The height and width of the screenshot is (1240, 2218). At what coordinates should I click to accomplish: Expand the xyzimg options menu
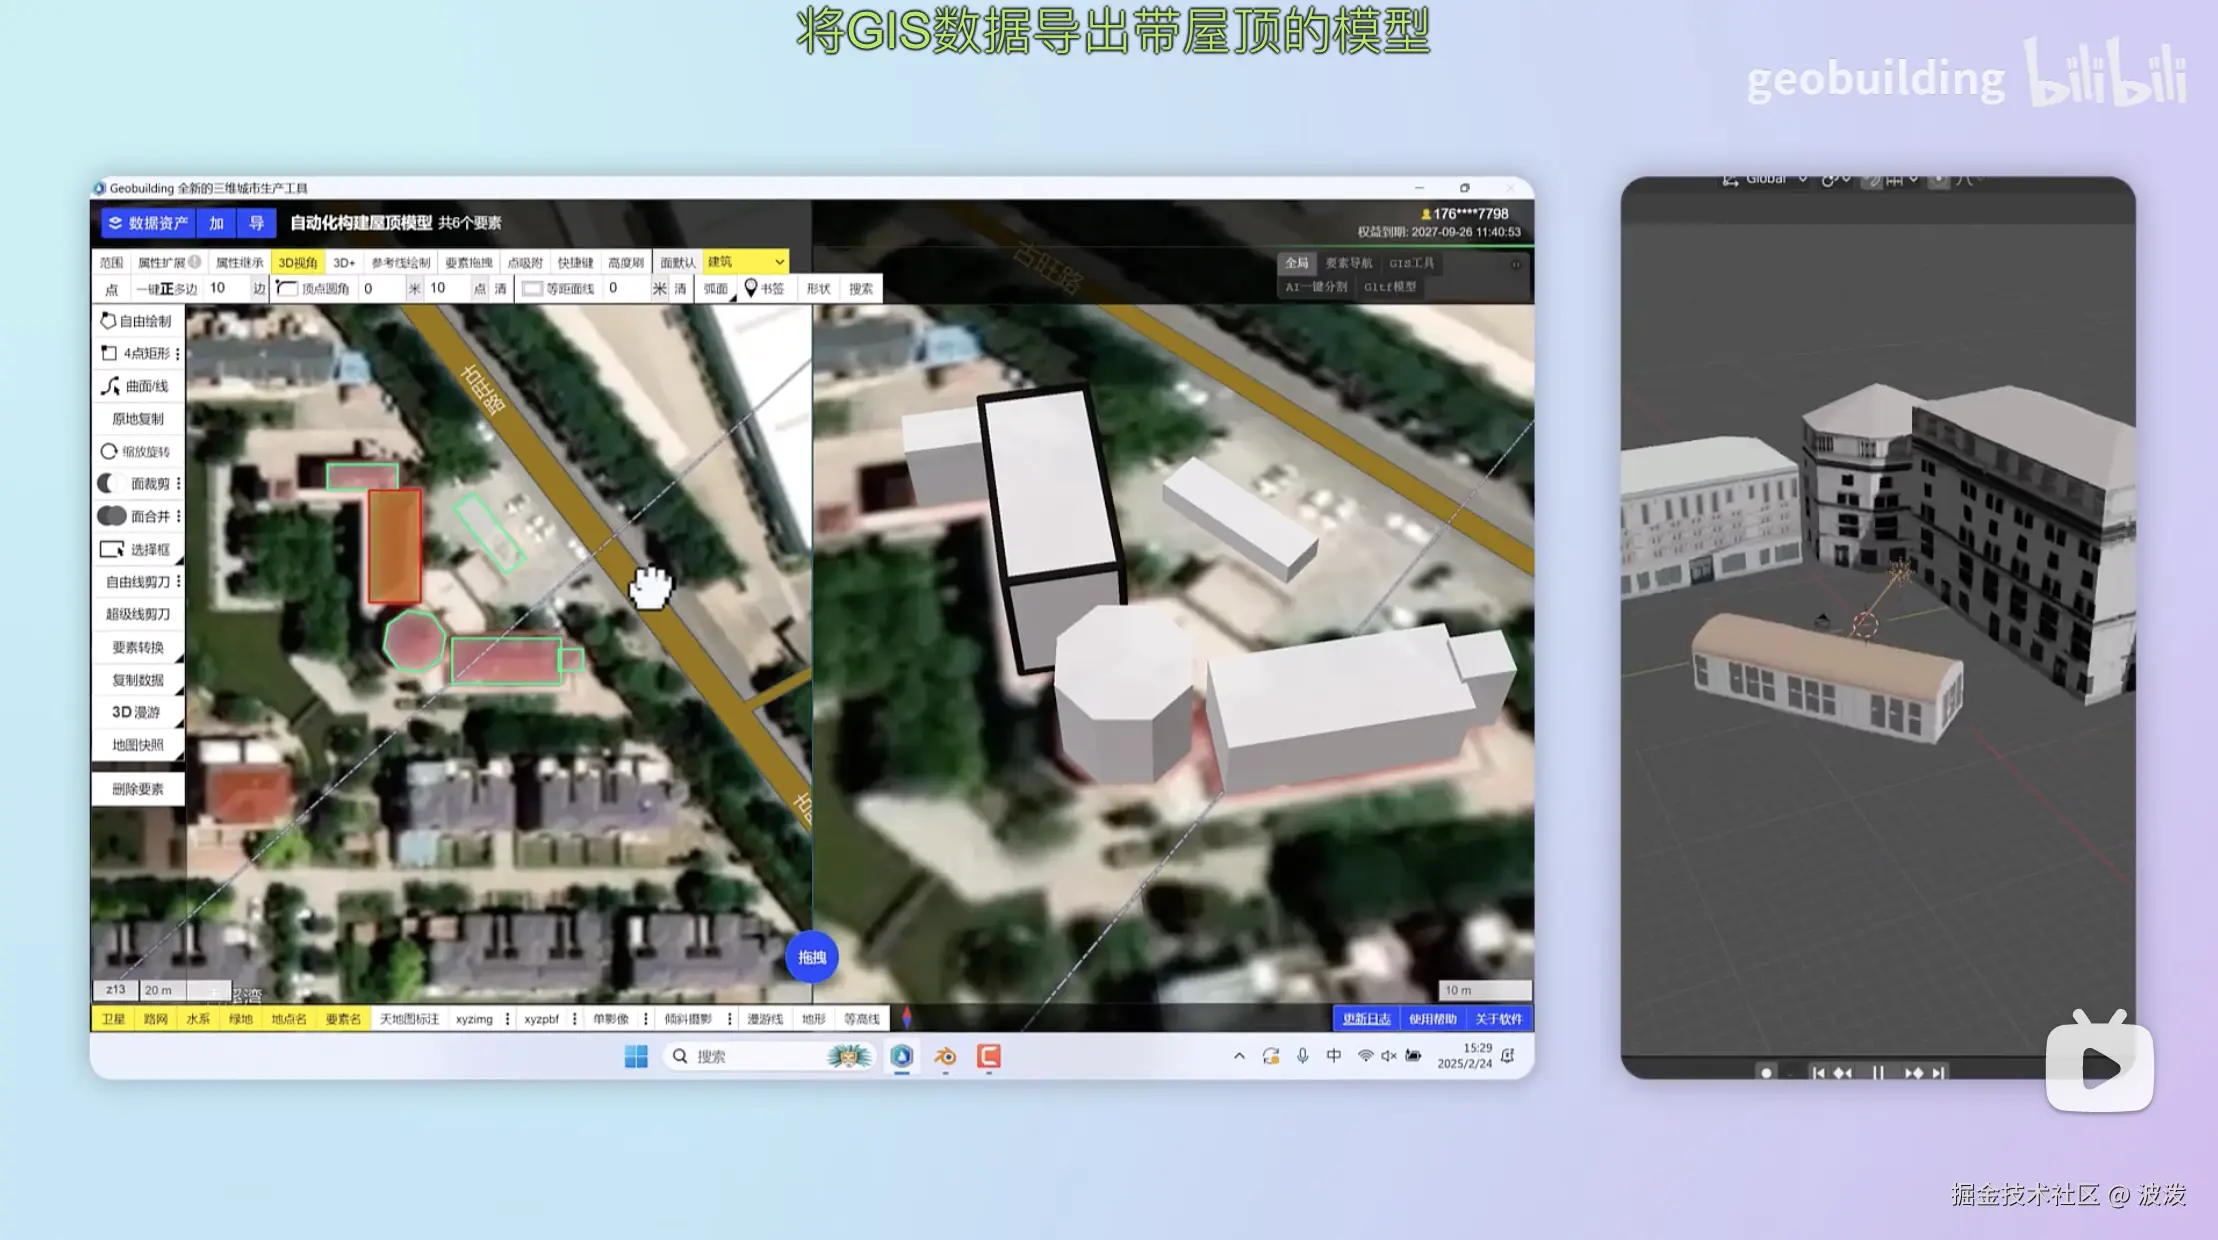(508, 1019)
